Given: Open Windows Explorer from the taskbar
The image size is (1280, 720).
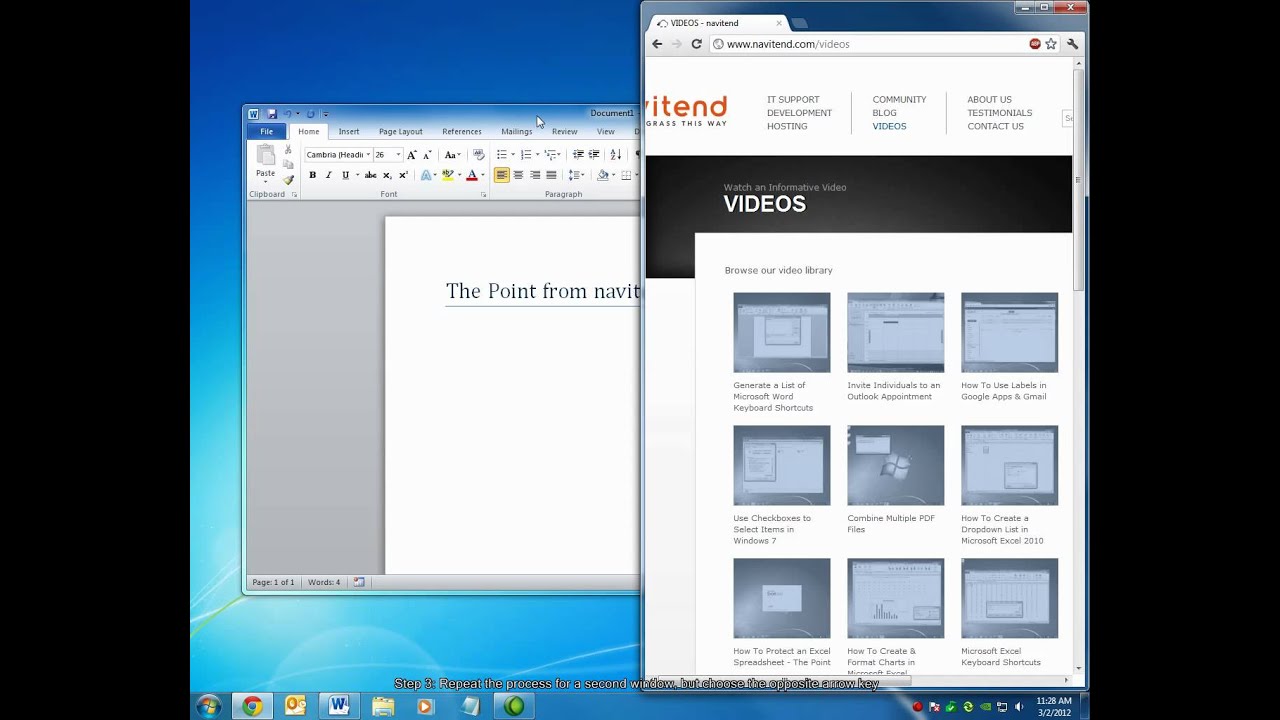Looking at the screenshot, I should point(383,706).
